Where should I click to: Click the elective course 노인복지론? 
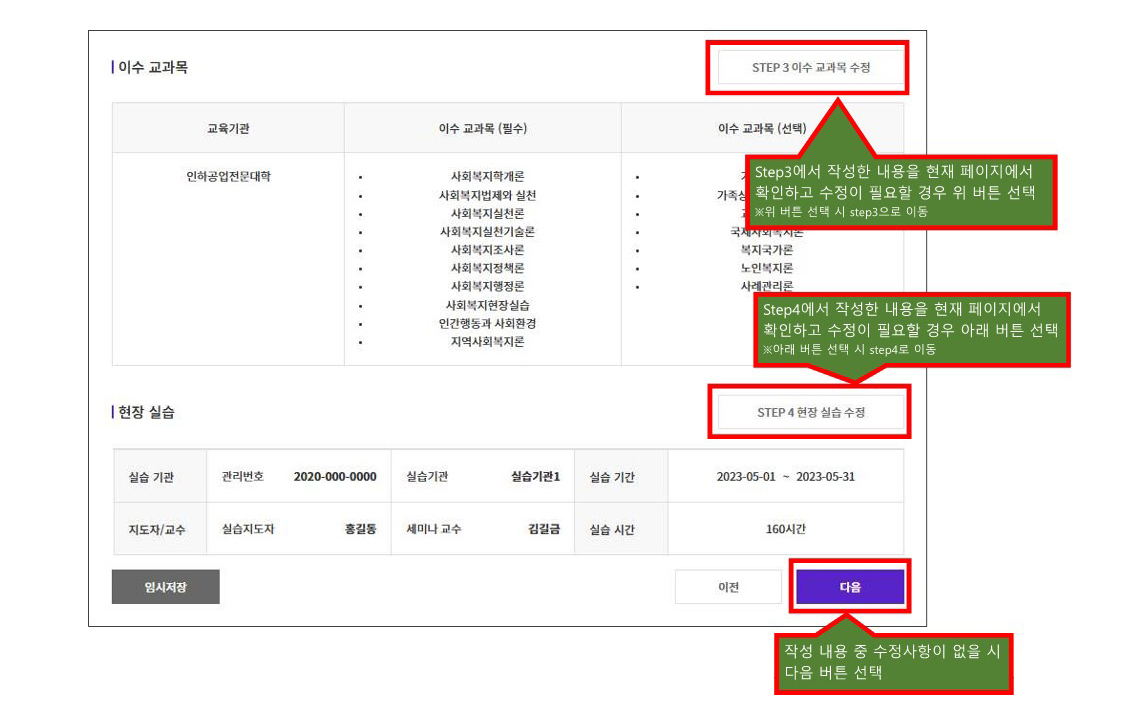pyautogui.click(x=767, y=268)
